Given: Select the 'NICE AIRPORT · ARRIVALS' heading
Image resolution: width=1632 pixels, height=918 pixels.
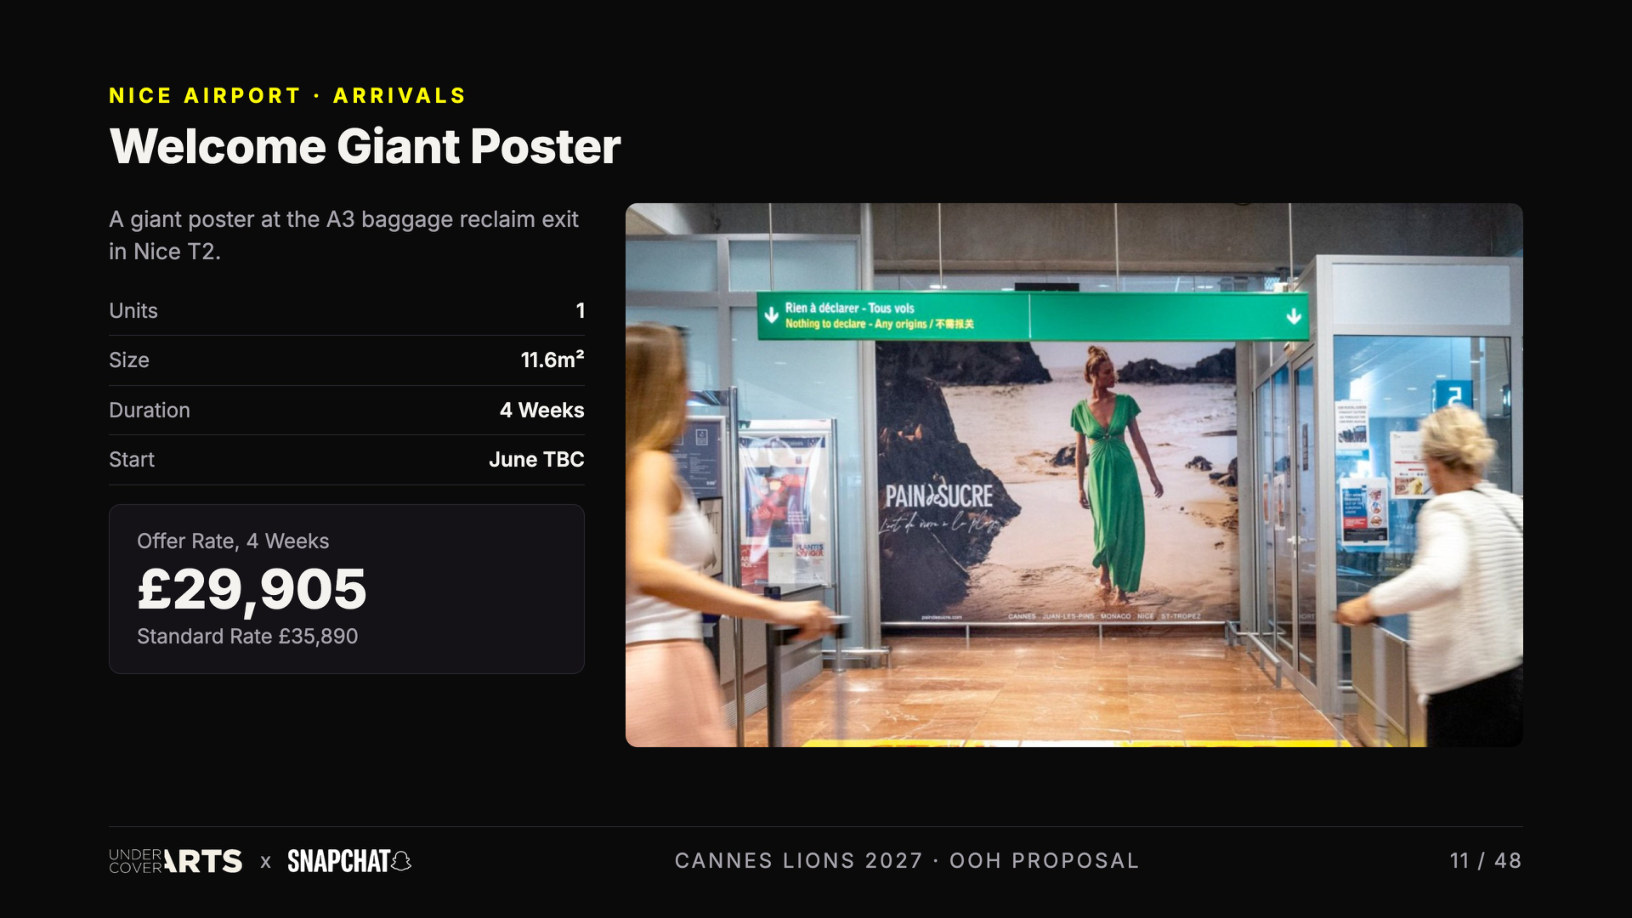Looking at the screenshot, I should tap(288, 96).
